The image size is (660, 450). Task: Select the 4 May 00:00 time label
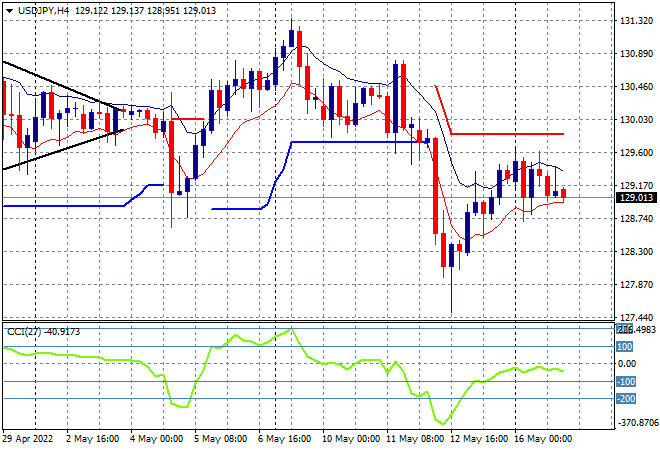pyautogui.click(x=157, y=439)
